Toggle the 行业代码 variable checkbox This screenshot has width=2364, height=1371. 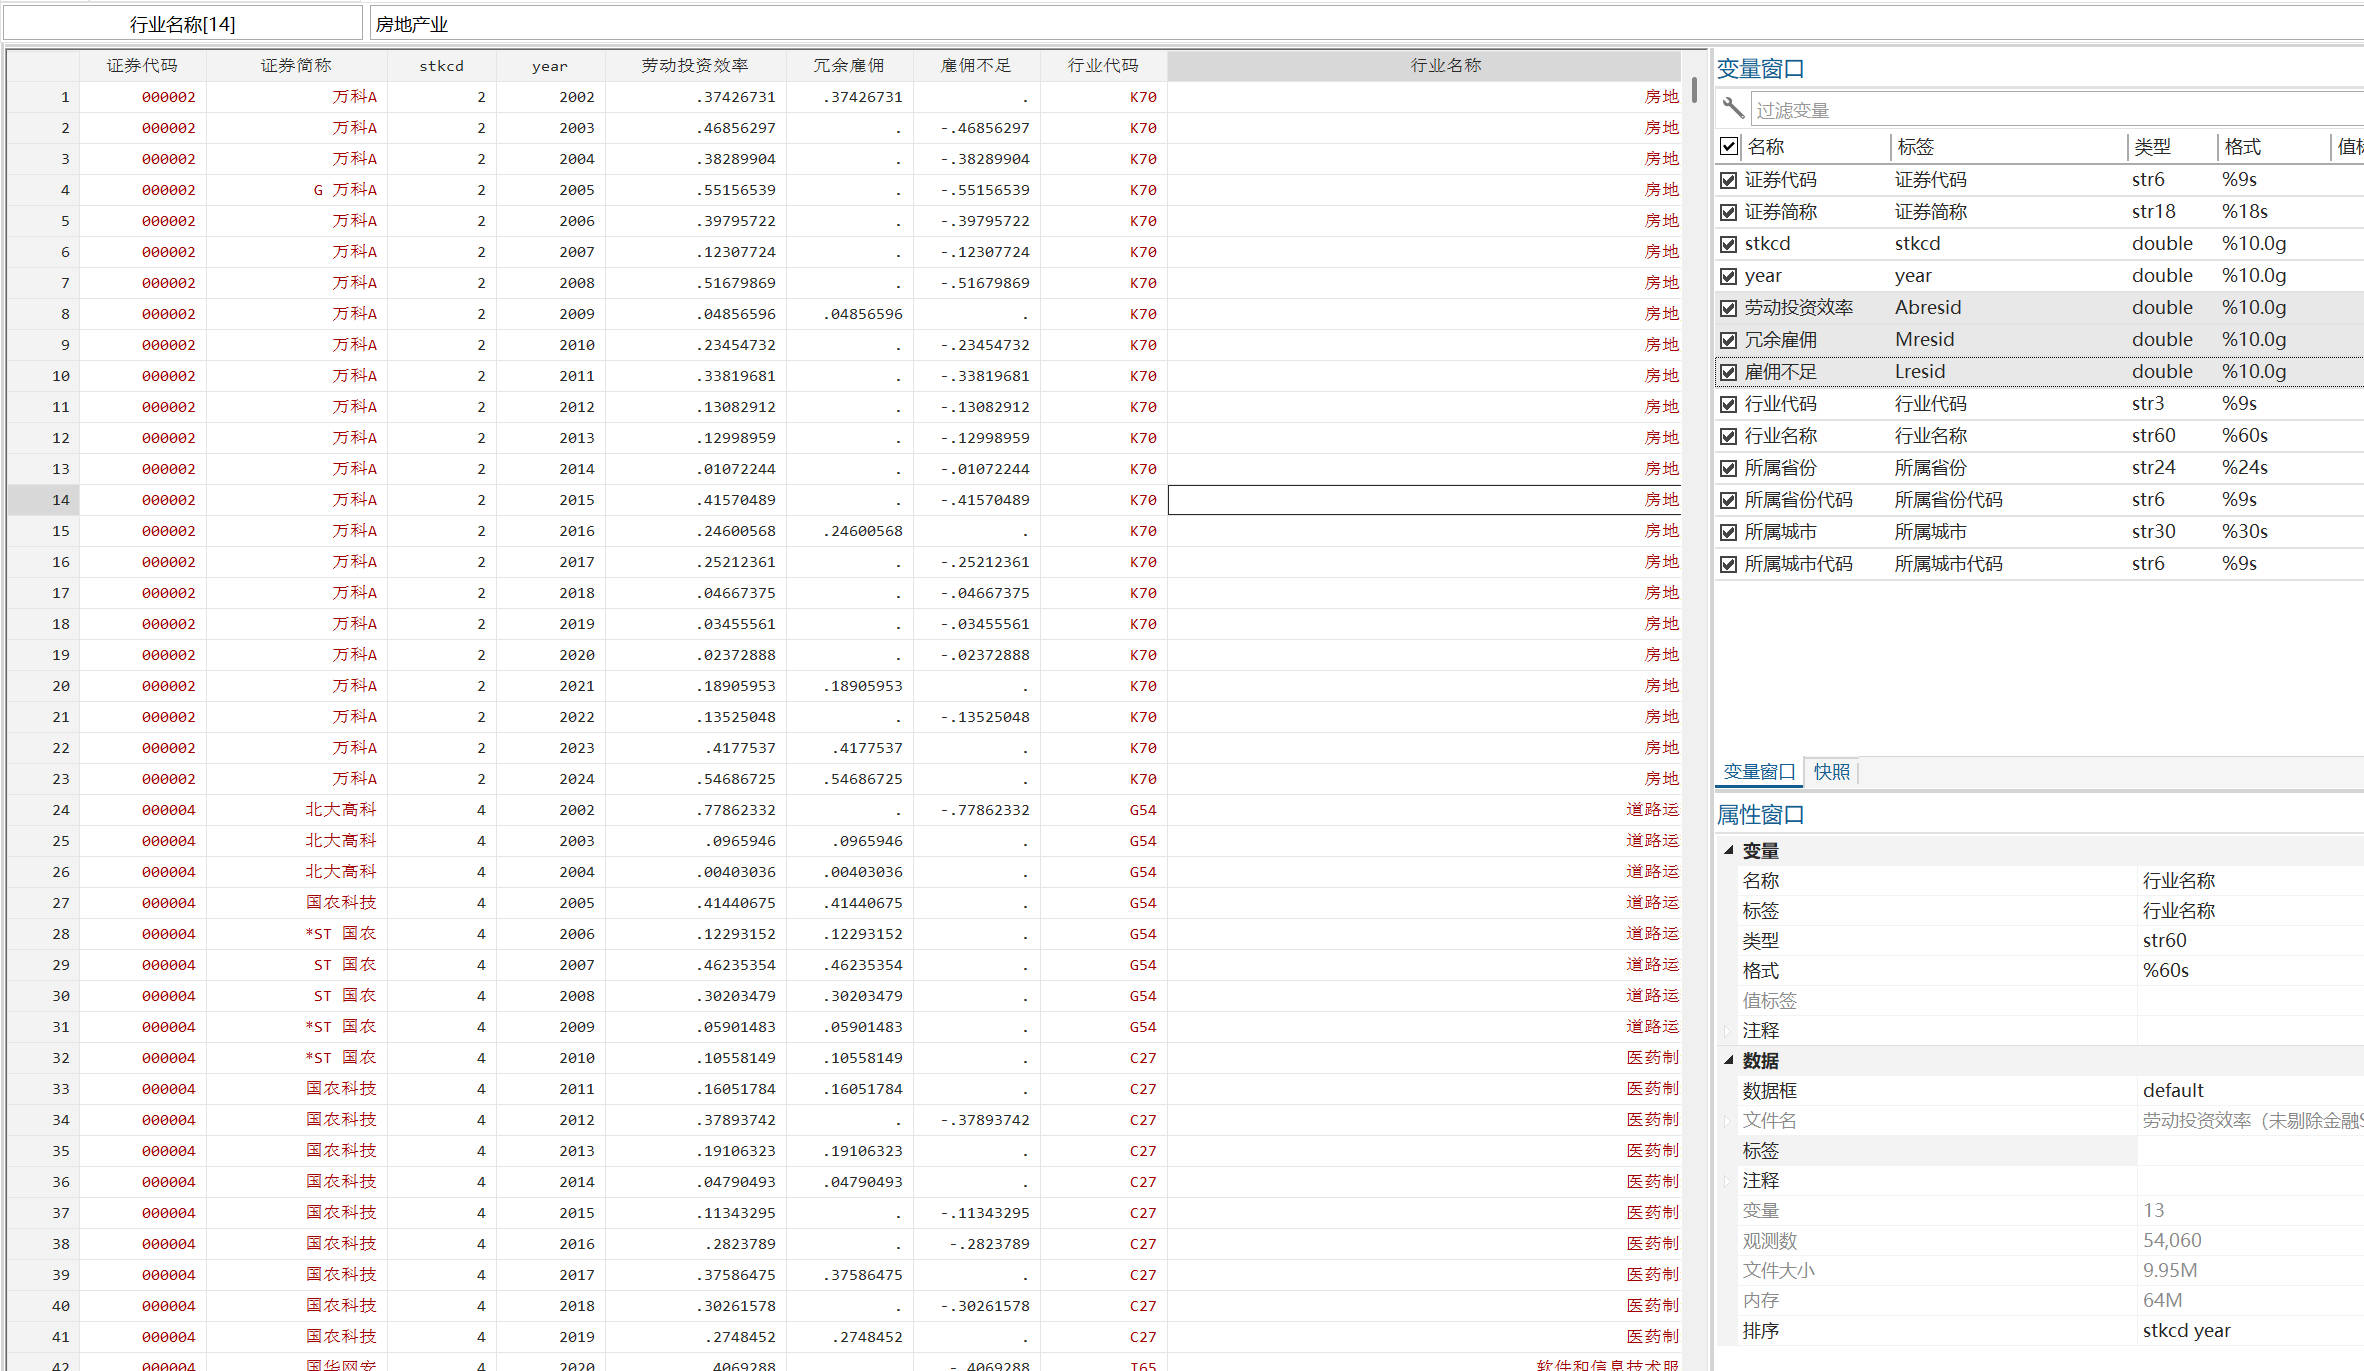point(1728,404)
